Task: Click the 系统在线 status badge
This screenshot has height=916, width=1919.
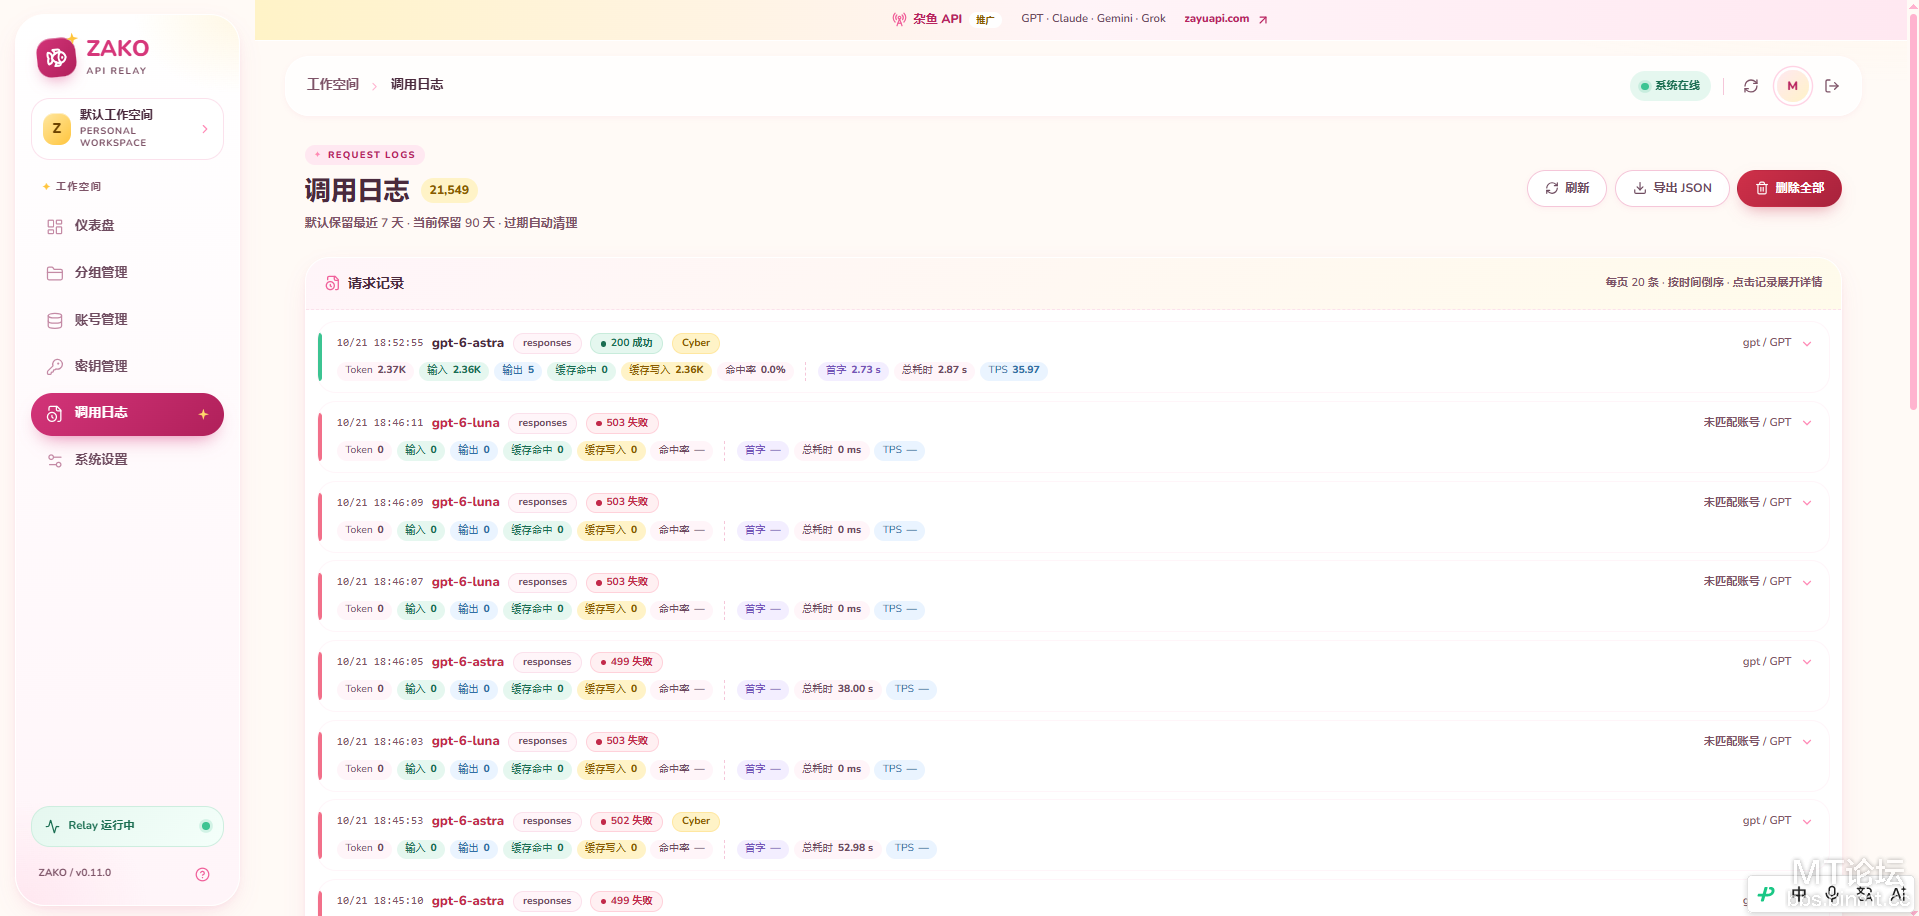Action: tap(1670, 86)
